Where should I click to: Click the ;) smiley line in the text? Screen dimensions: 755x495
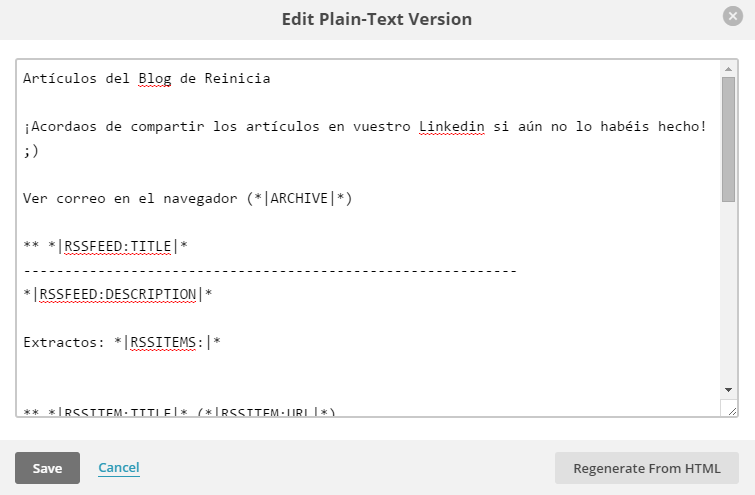pyautogui.click(x=31, y=150)
